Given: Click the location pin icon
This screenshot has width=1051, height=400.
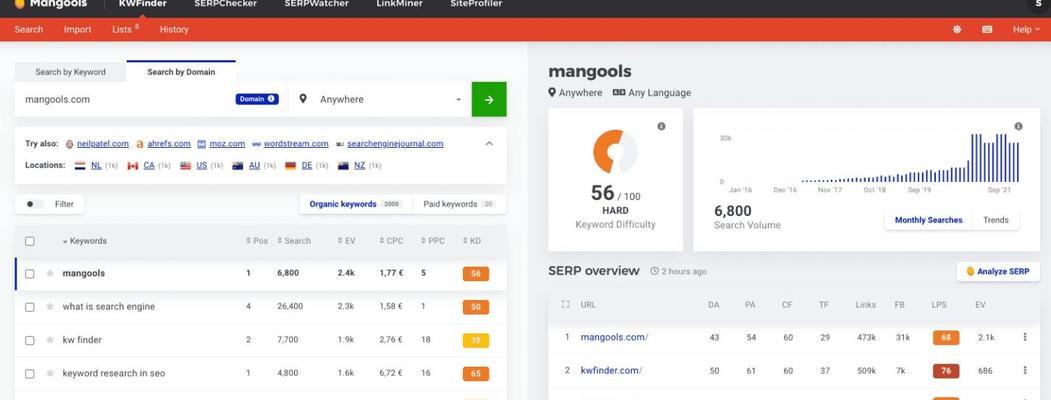Looking at the screenshot, I should click(x=303, y=99).
